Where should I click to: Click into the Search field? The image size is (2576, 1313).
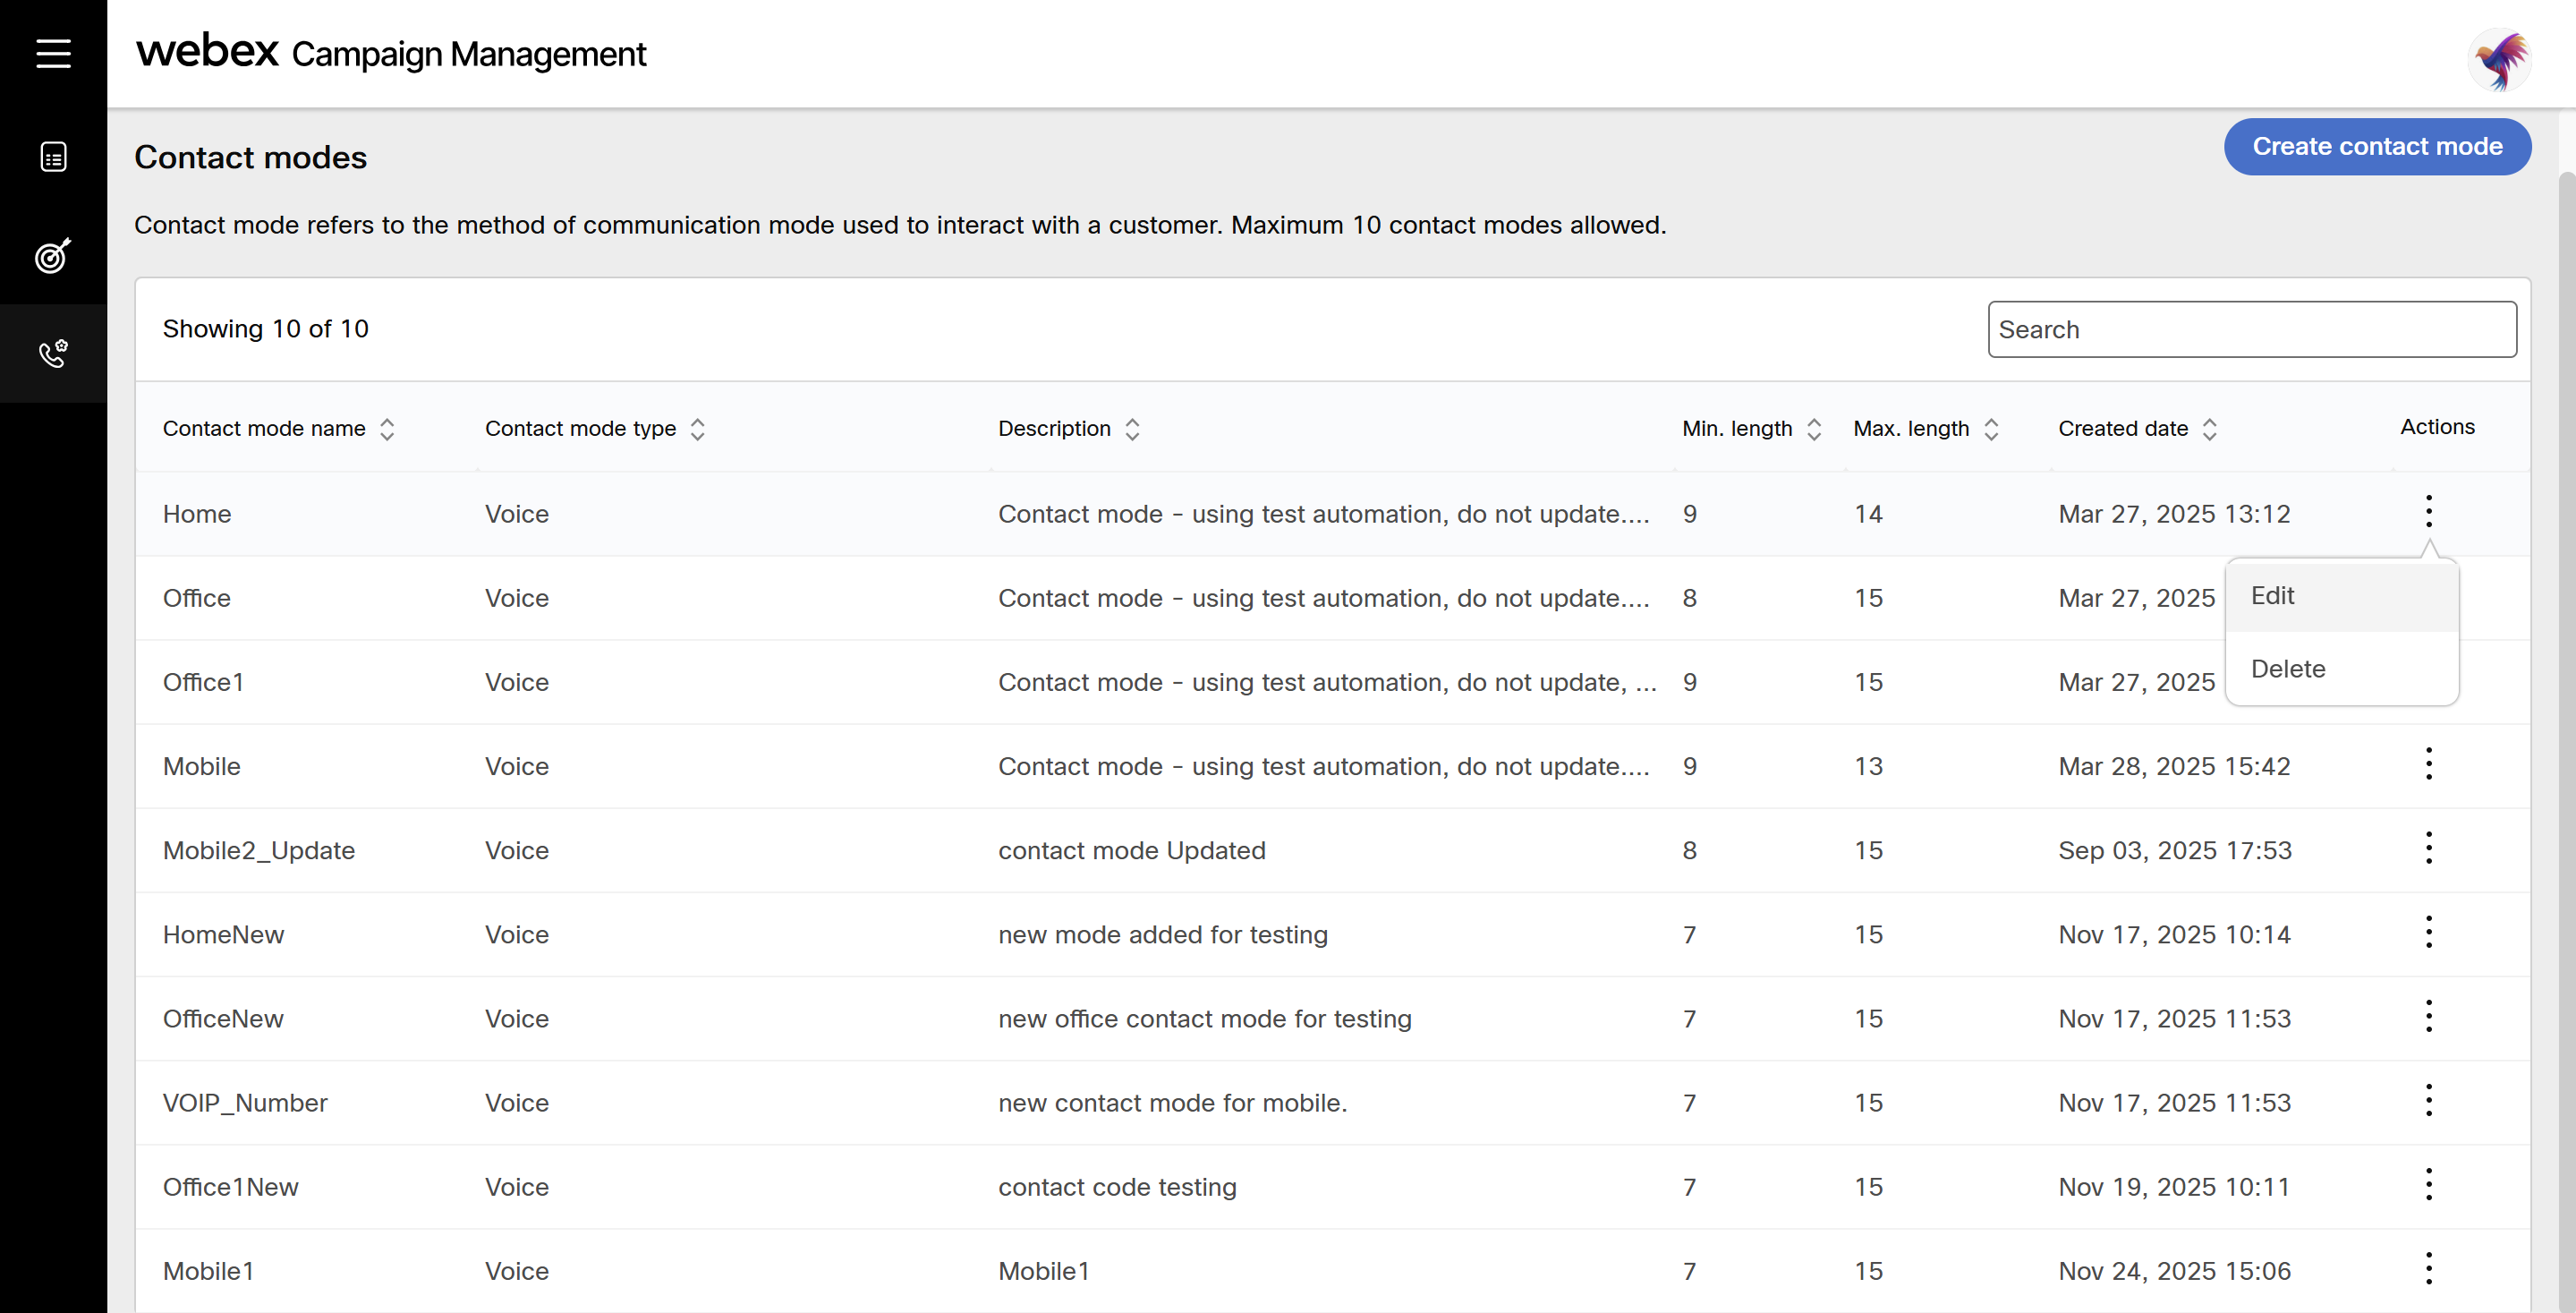pos(2251,329)
